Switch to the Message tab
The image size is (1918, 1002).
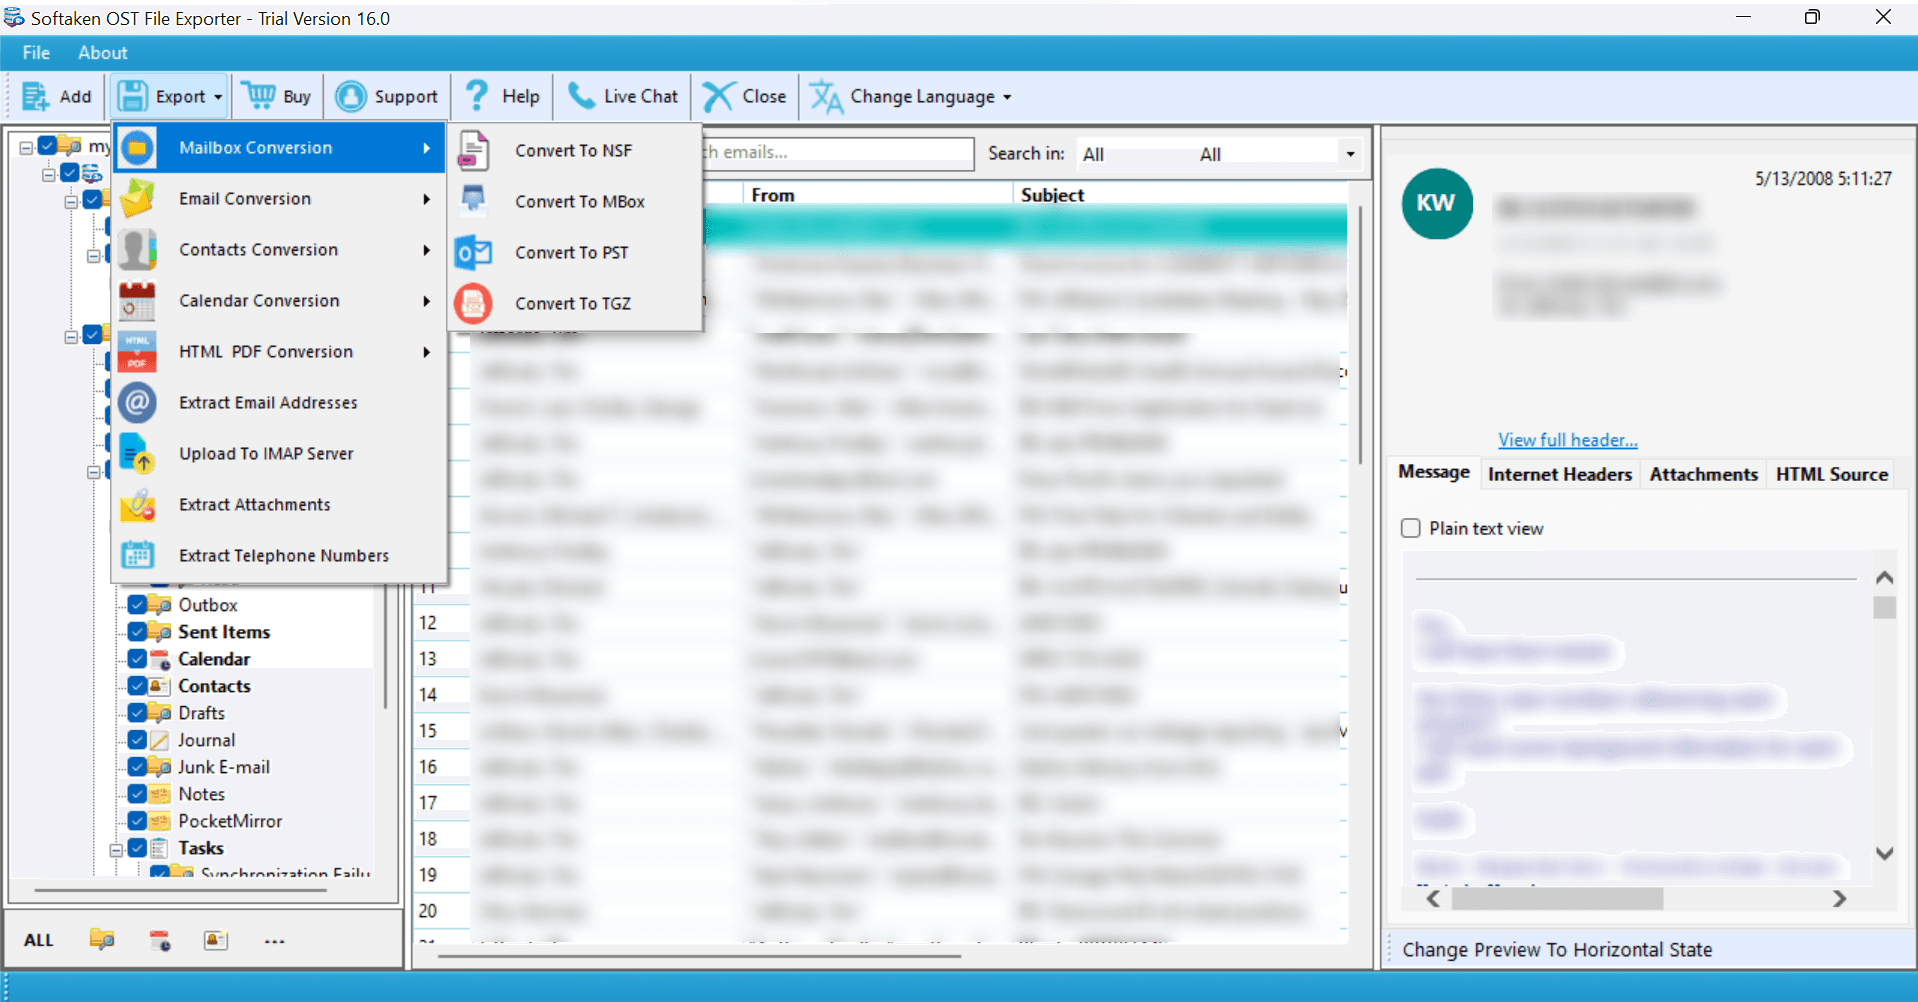coord(1433,472)
